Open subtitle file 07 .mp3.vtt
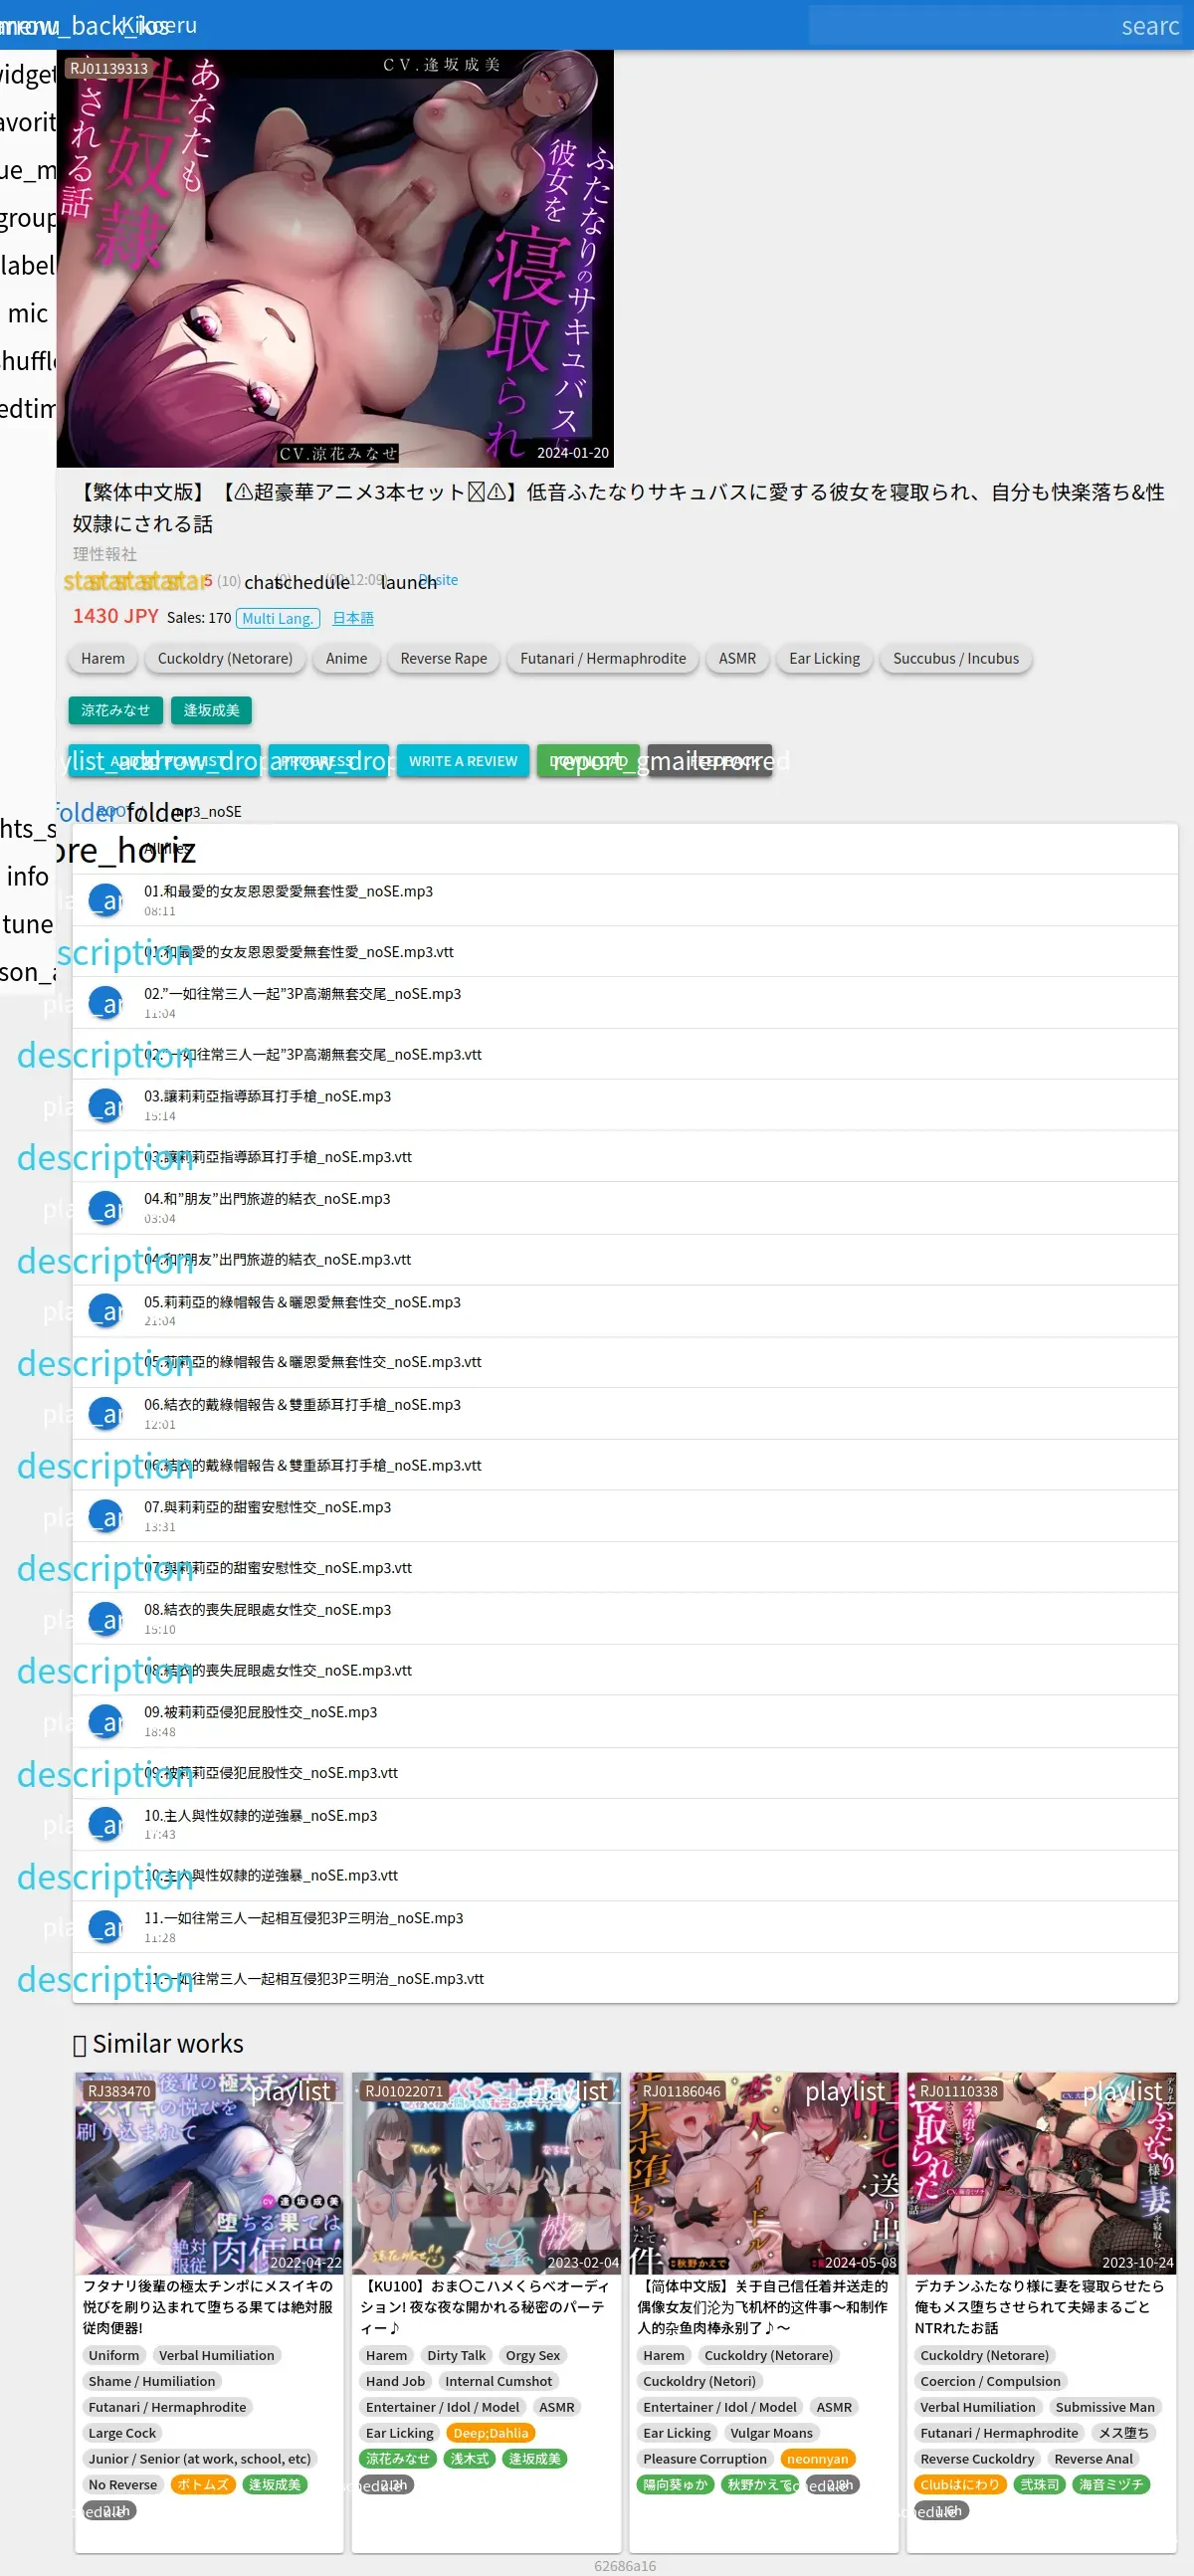 coord(625,1568)
